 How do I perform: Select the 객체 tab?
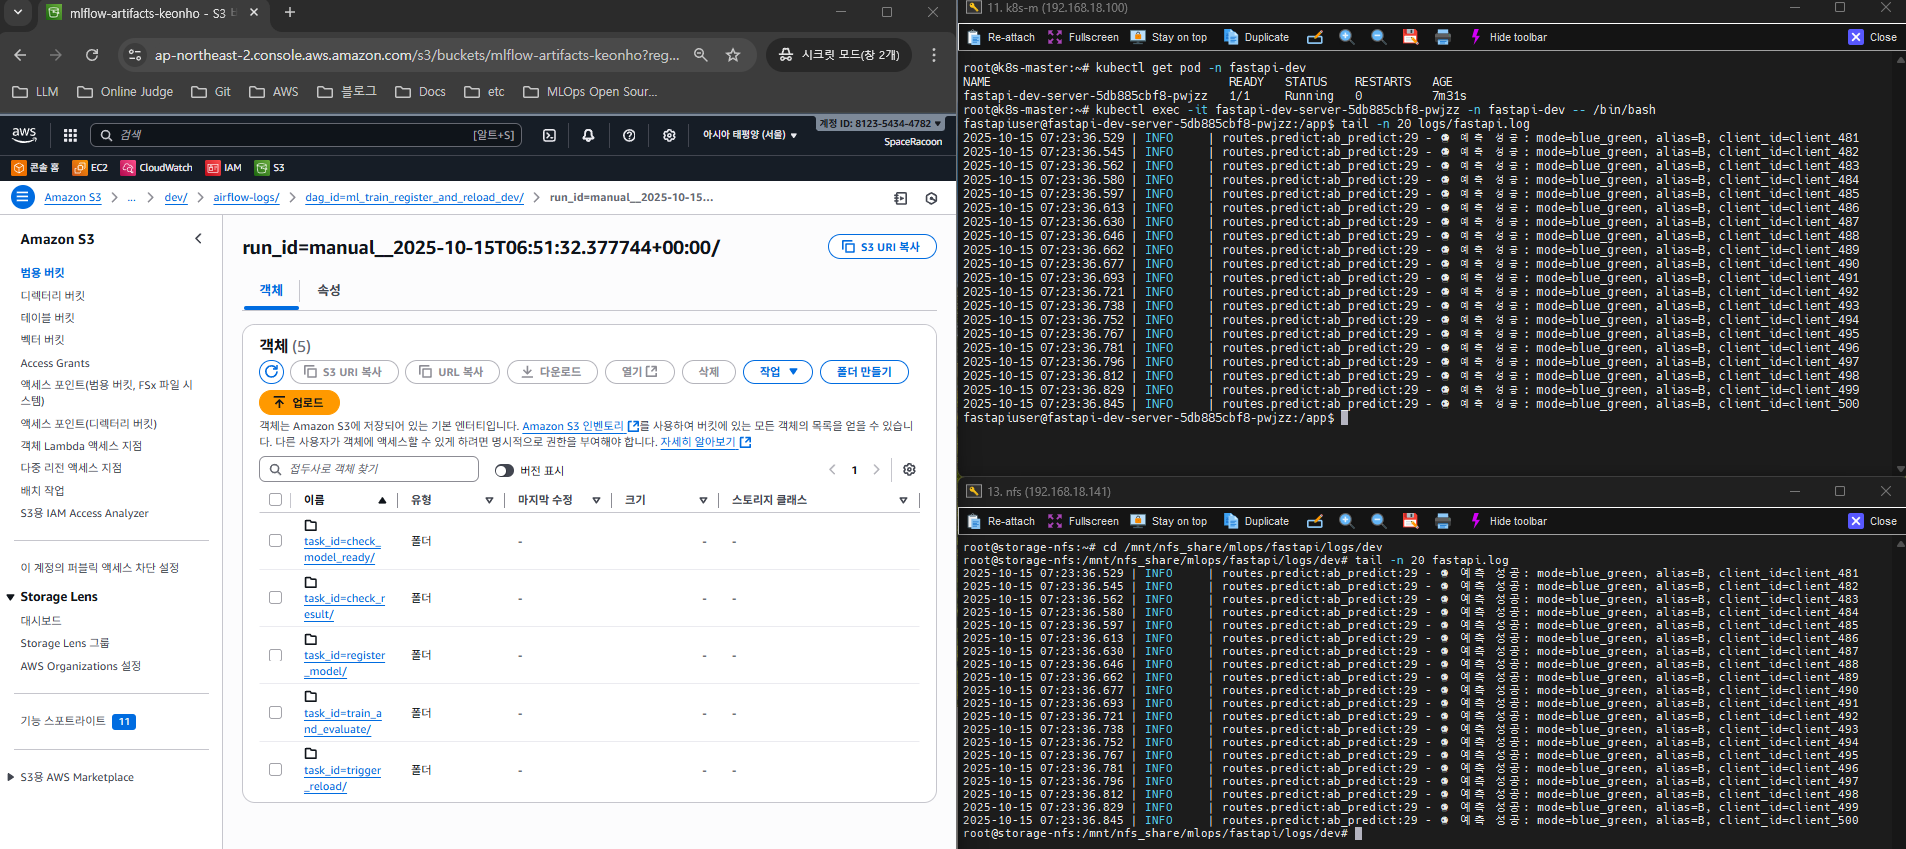coord(271,290)
